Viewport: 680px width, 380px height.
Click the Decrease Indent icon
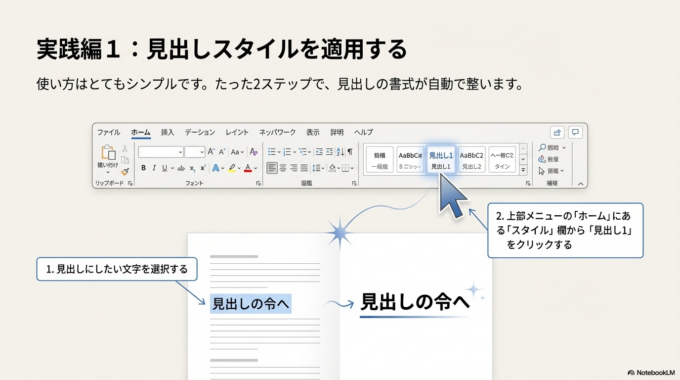tap(319, 151)
